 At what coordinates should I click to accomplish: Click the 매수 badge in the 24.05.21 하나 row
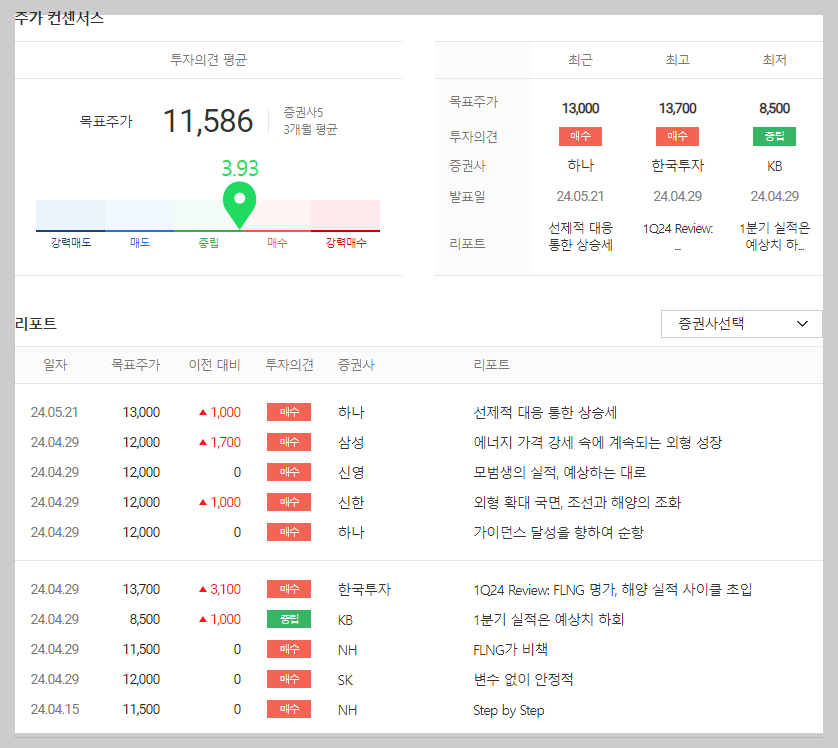click(289, 412)
